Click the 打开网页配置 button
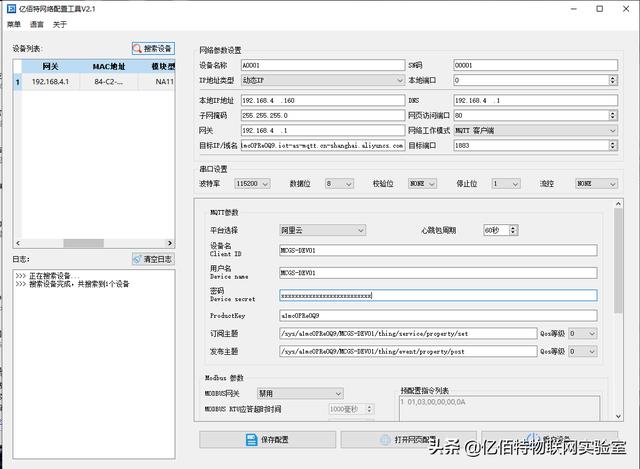Image resolution: width=640 pixels, height=469 pixels. 409,440
